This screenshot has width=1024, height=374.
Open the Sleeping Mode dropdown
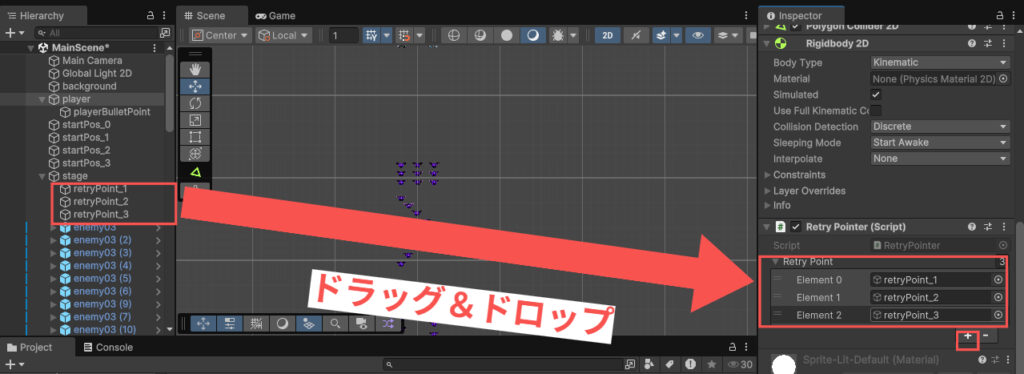click(x=940, y=142)
